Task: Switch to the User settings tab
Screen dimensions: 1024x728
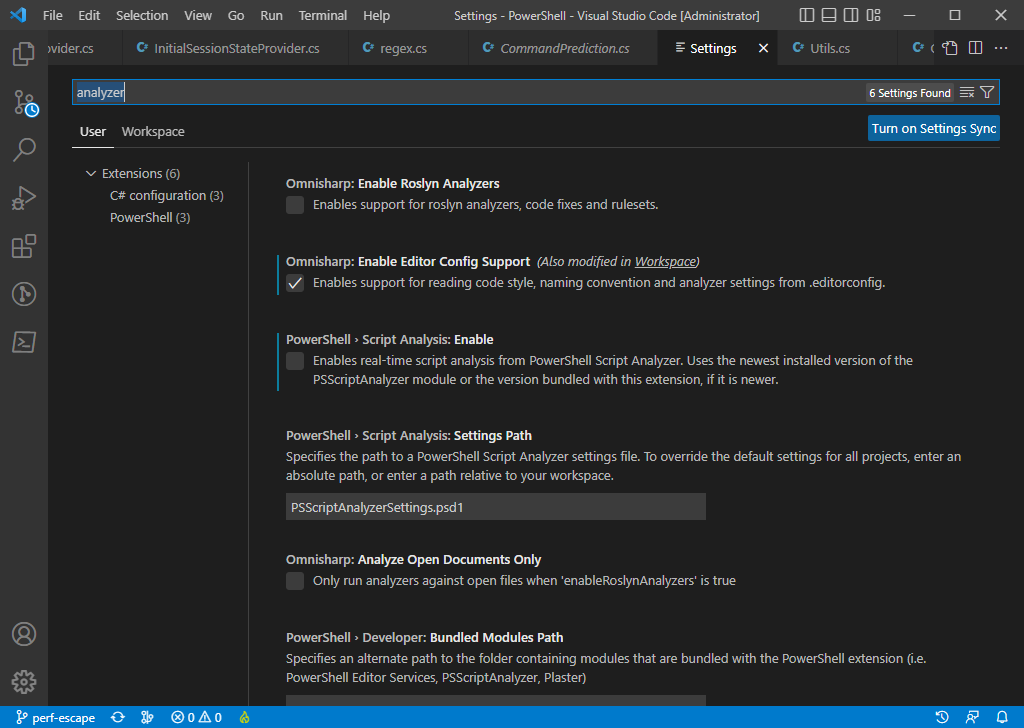Action: pyautogui.click(x=93, y=131)
